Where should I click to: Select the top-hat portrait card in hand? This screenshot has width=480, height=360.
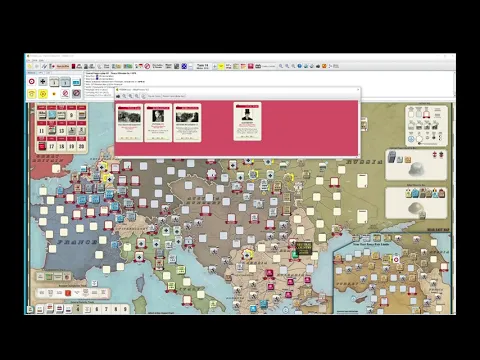point(247,121)
